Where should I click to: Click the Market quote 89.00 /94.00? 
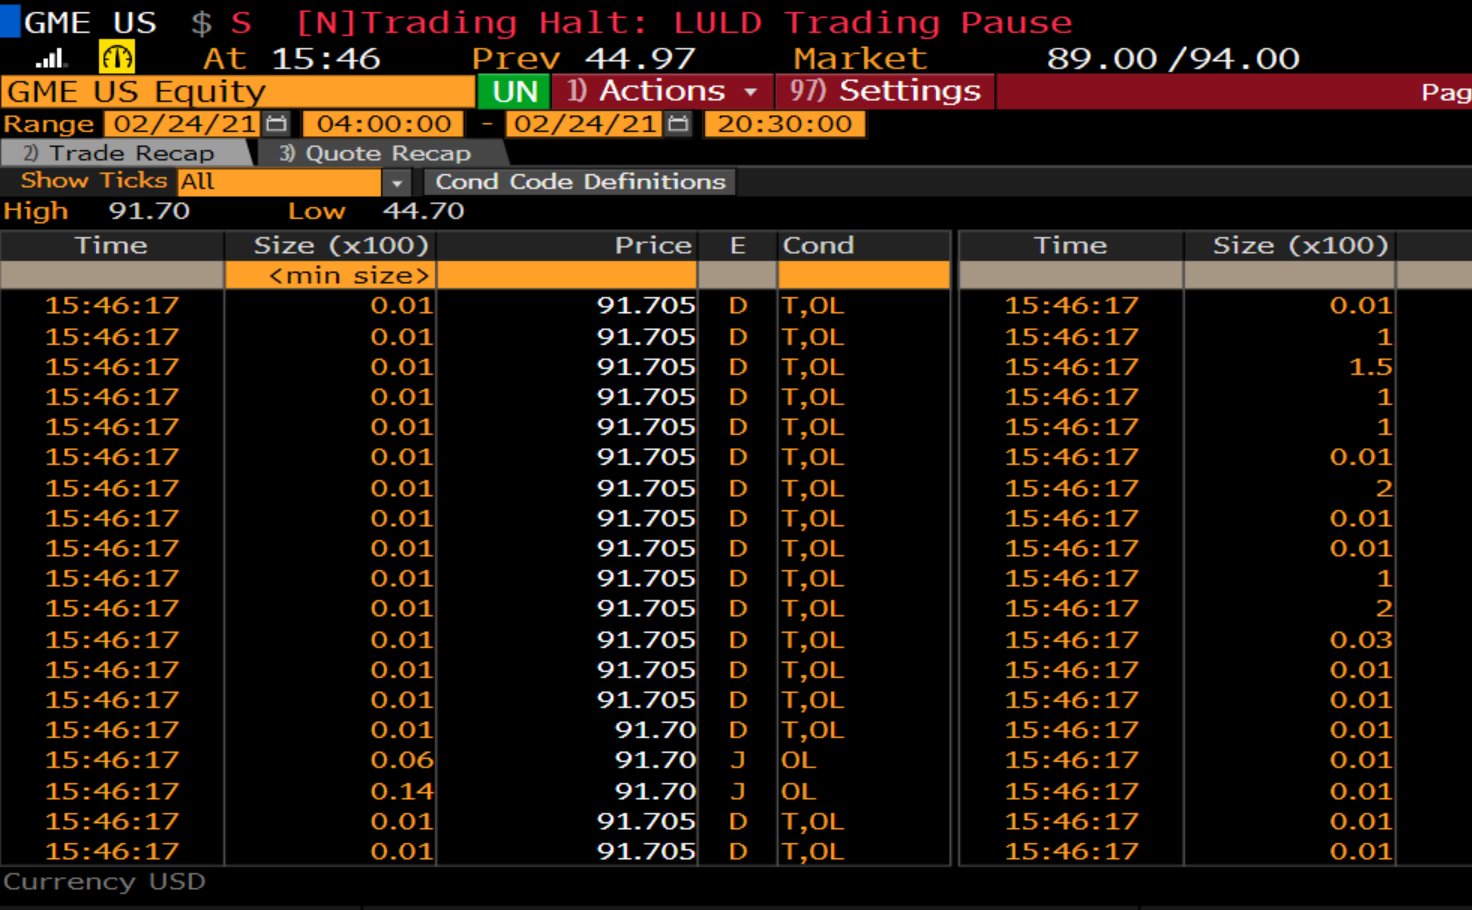[1173, 59]
